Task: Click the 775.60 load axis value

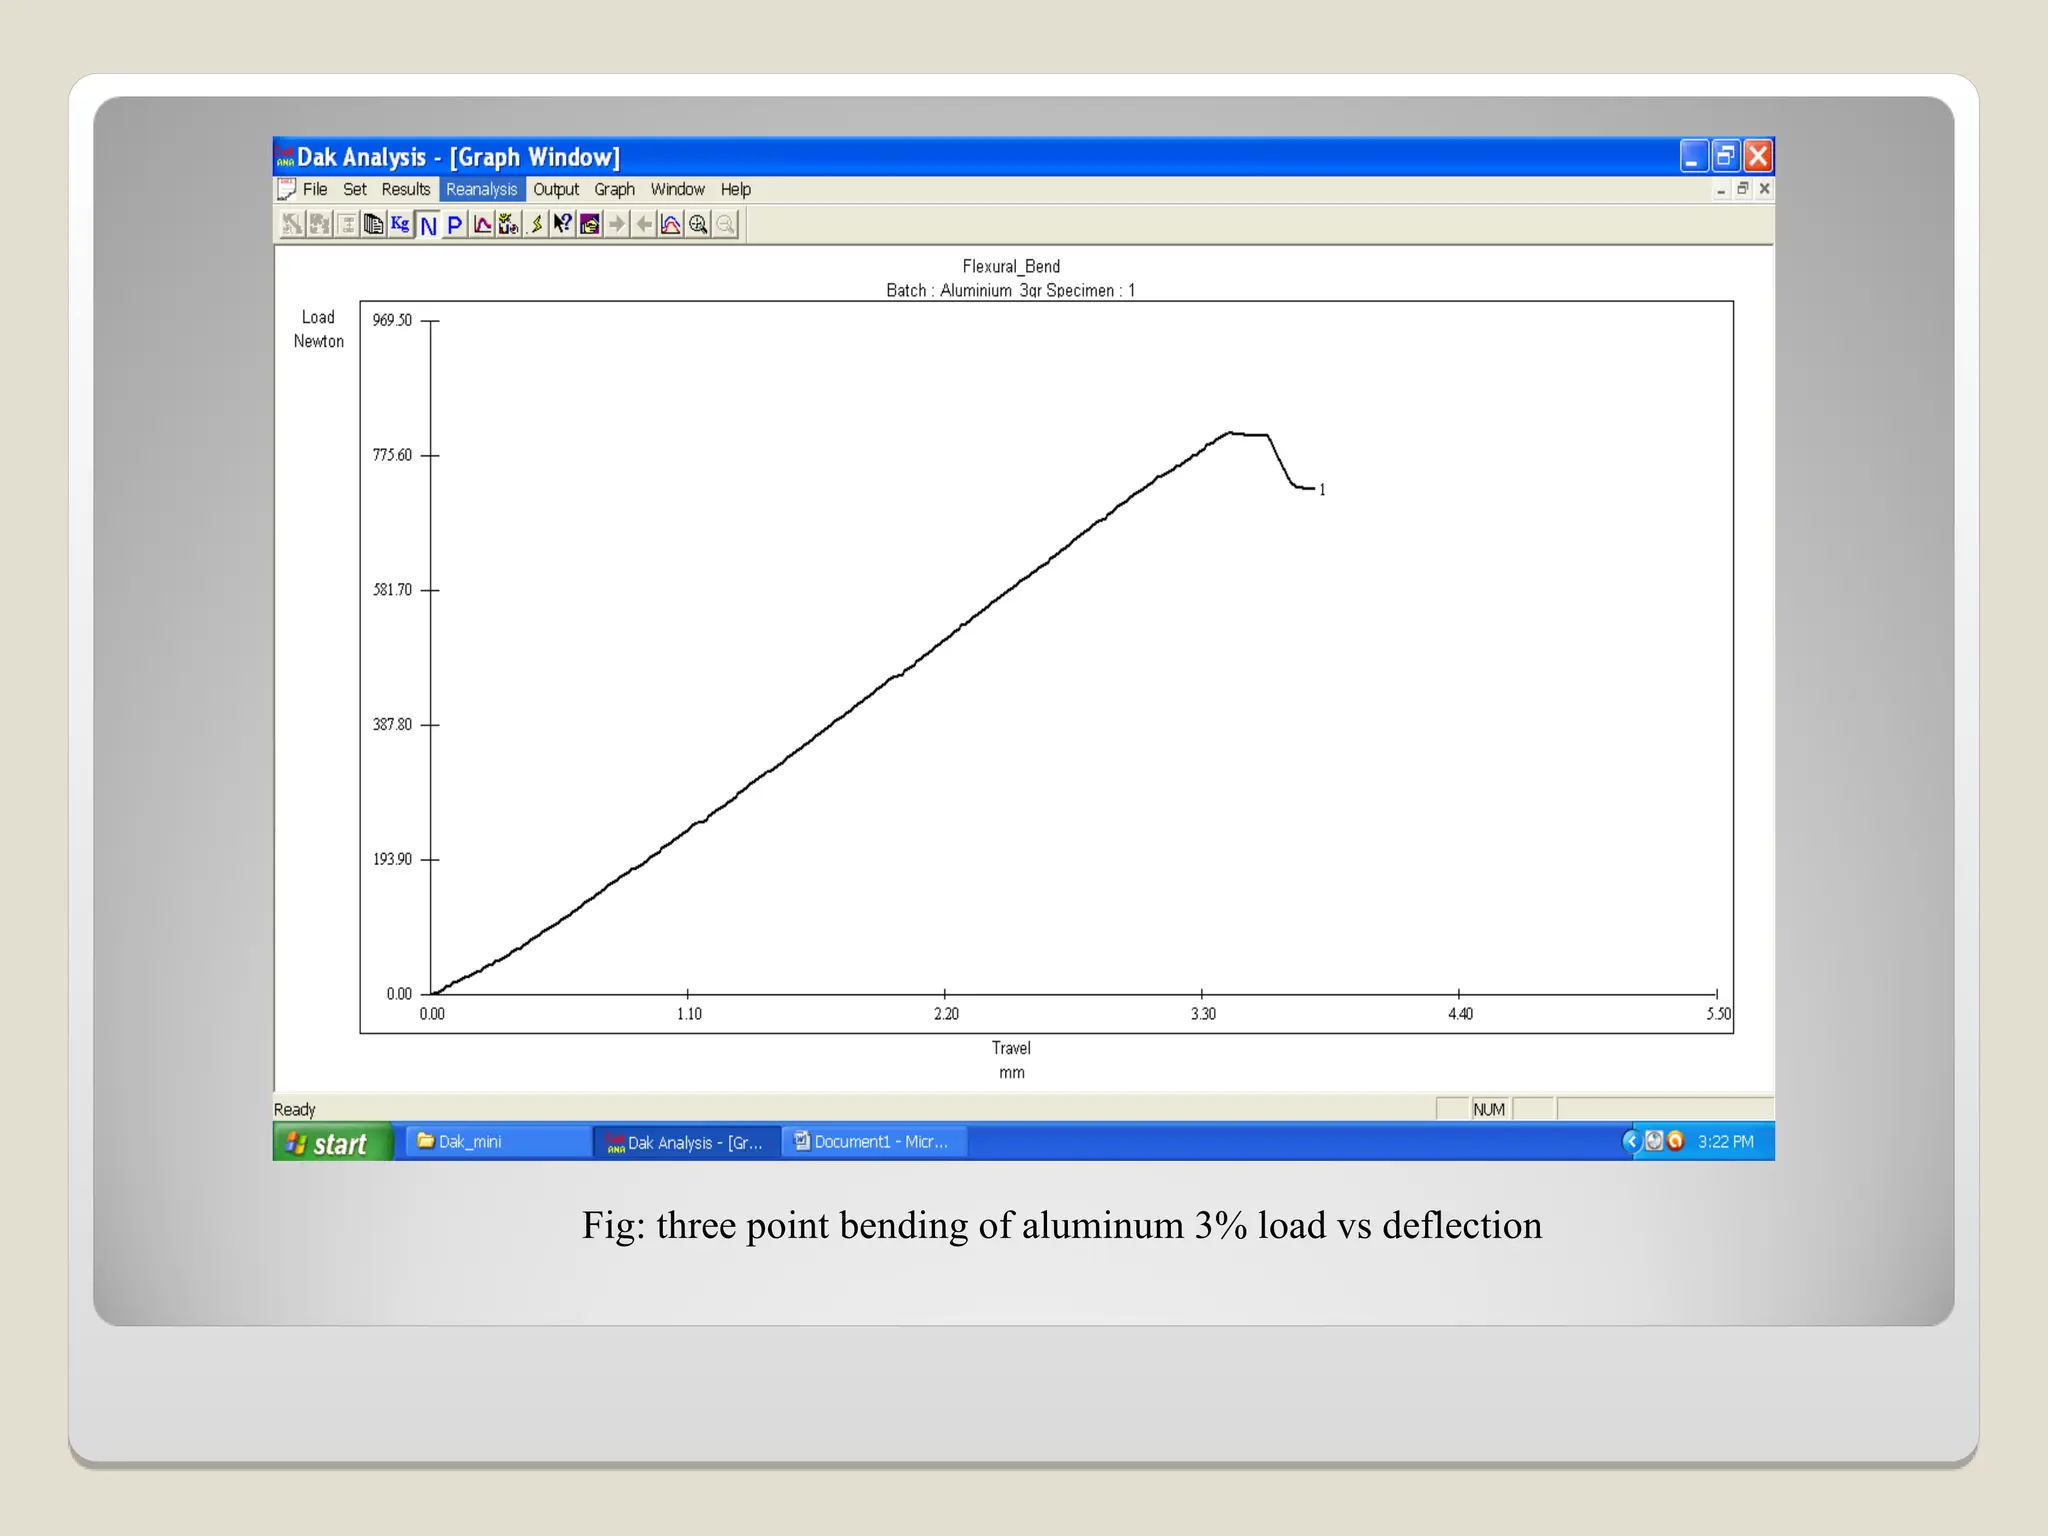Action: [392, 455]
